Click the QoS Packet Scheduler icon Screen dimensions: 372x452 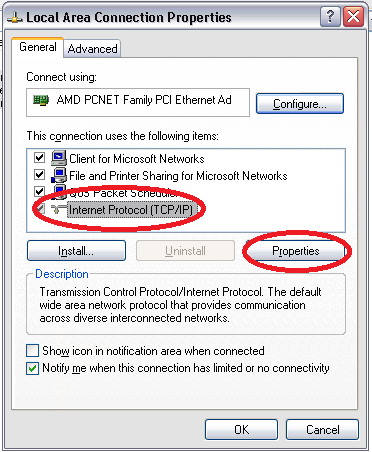click(x=59, y=192)
